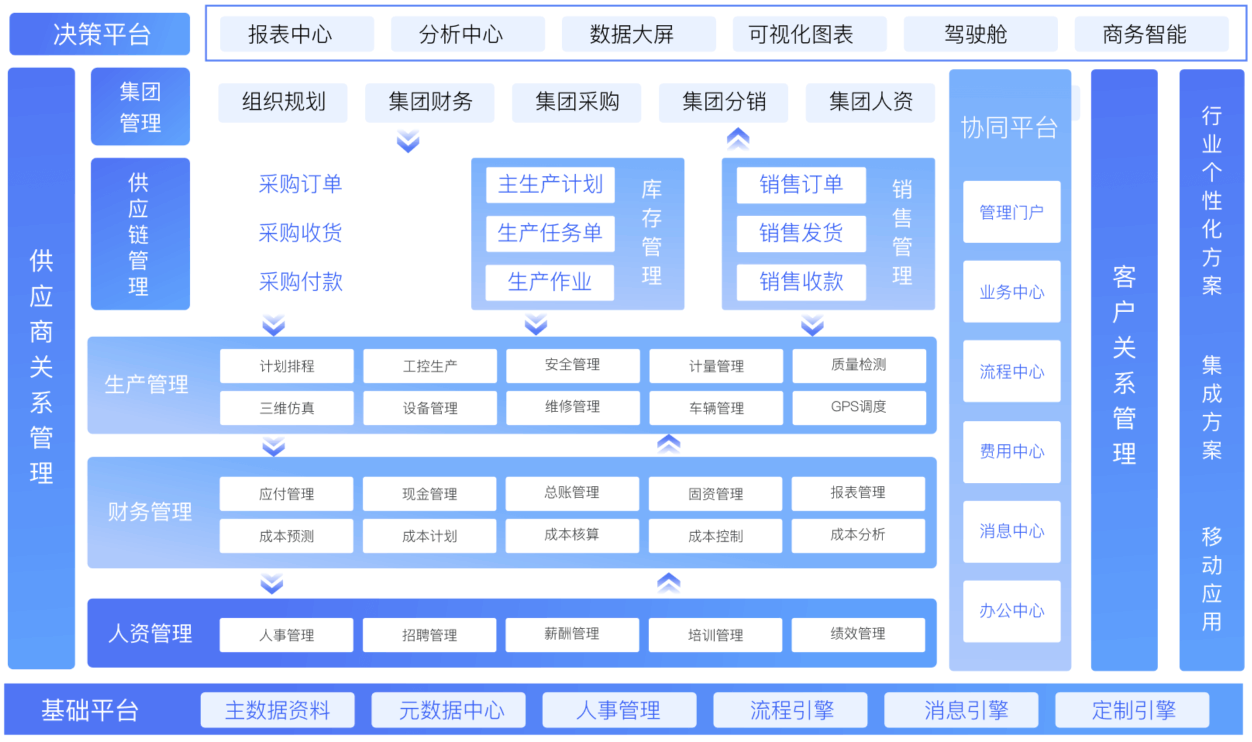The height and width of the screenshot is (742, 1252).
Task: Click 总账管理
Action: click(x=573, y=493)
